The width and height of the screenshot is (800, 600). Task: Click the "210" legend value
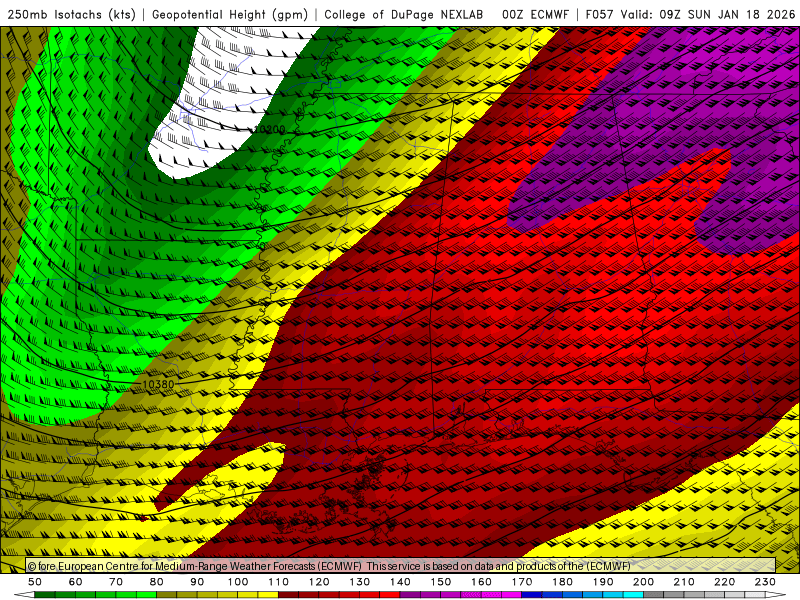tap(685, 582)
